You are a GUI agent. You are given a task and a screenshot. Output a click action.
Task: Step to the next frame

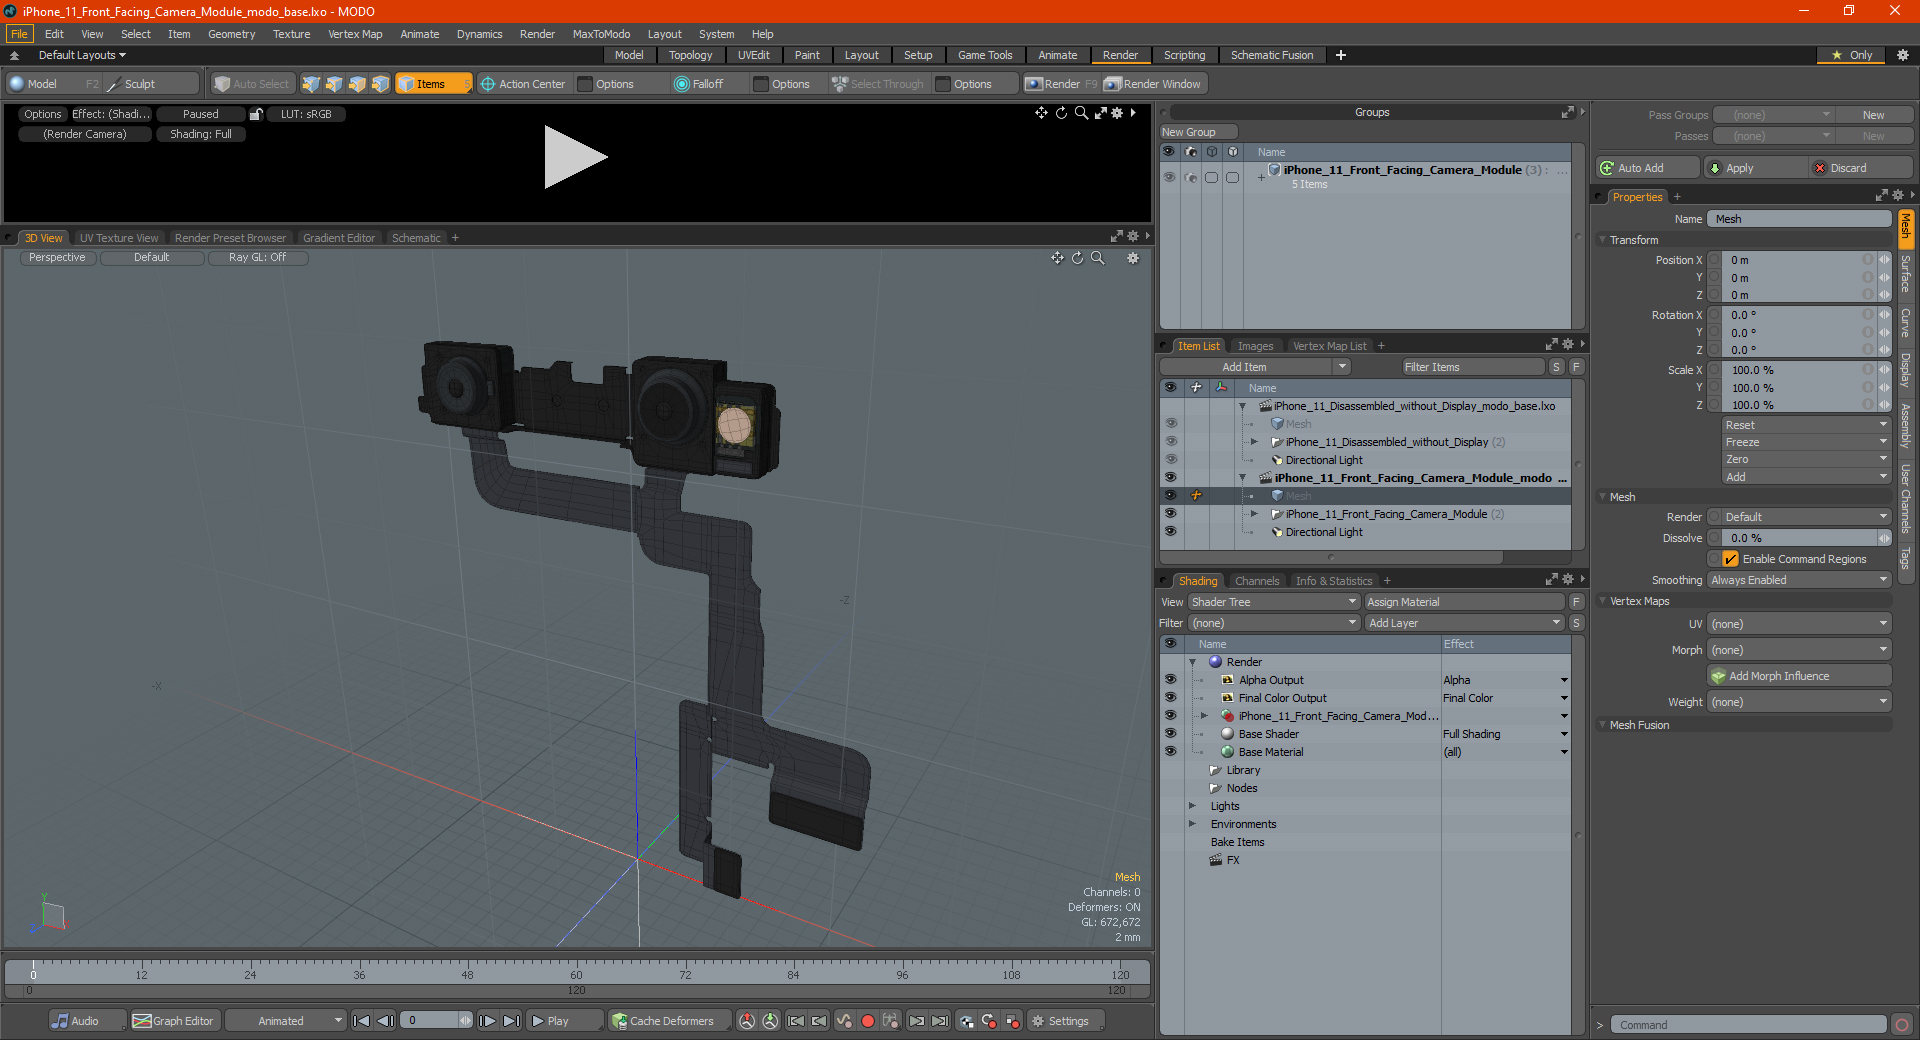pos(487,1021)
